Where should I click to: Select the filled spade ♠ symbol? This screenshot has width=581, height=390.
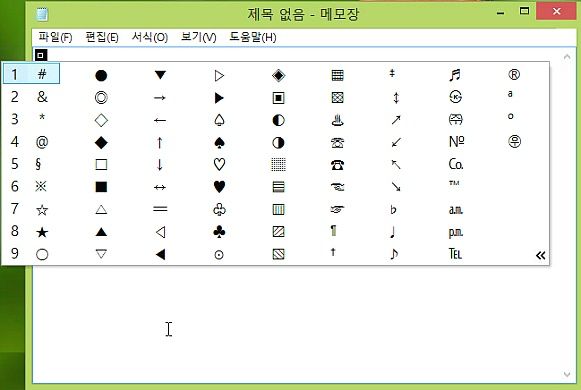pos(219,143)
